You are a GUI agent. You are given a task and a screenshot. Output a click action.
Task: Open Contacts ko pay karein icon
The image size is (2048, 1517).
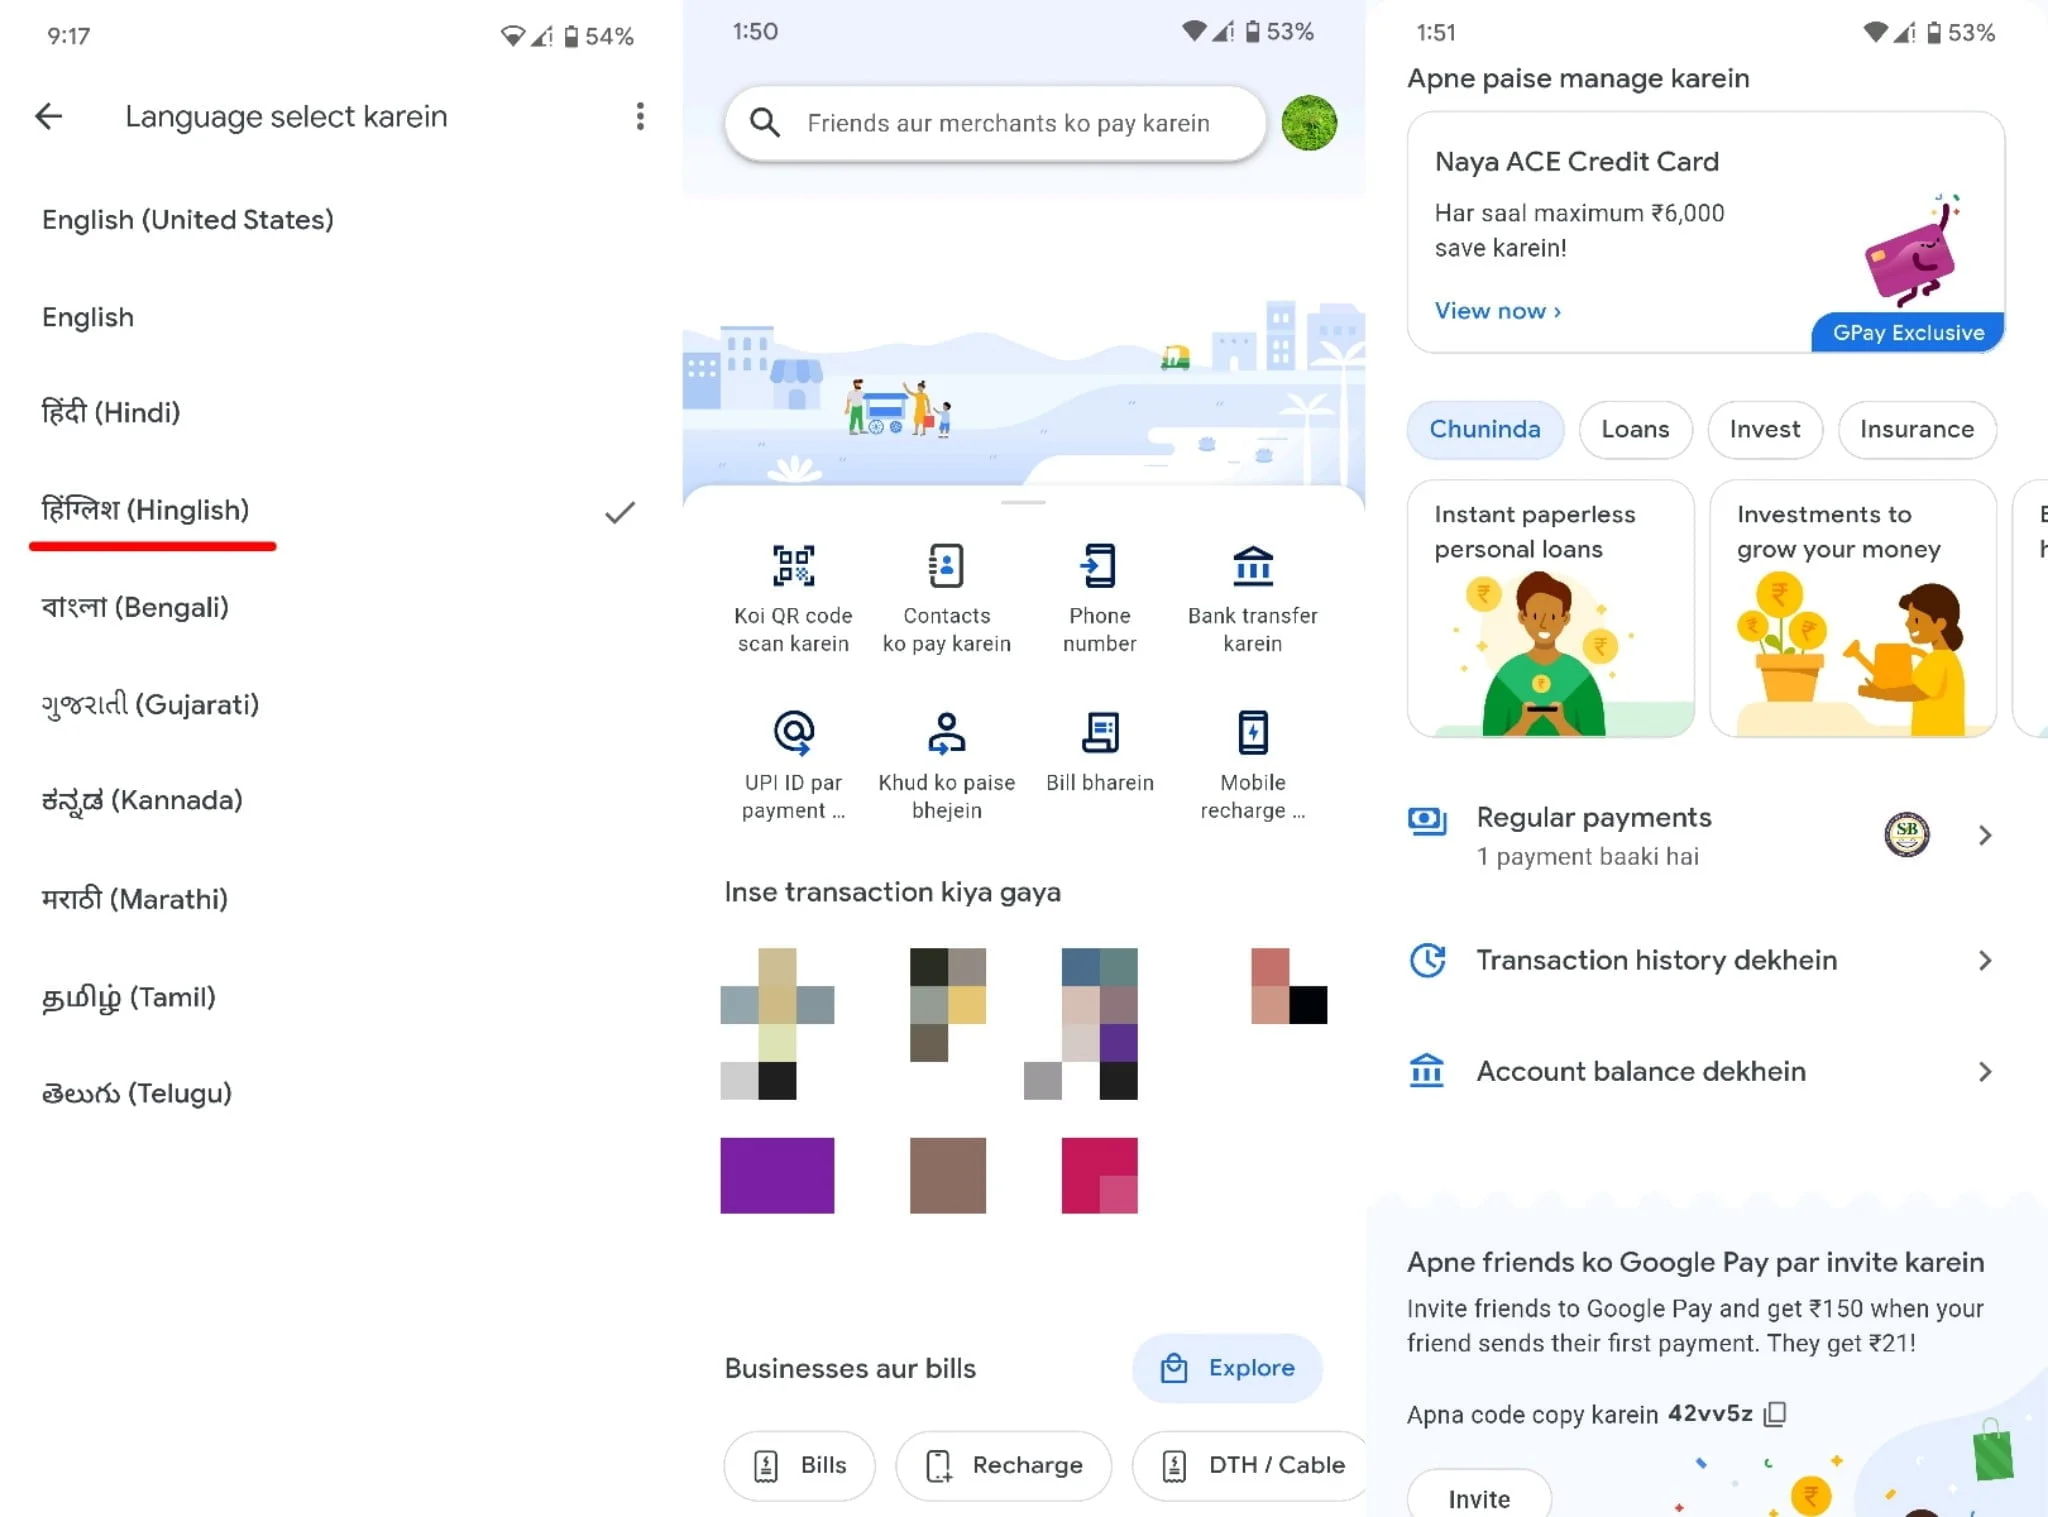coord(946,566)
